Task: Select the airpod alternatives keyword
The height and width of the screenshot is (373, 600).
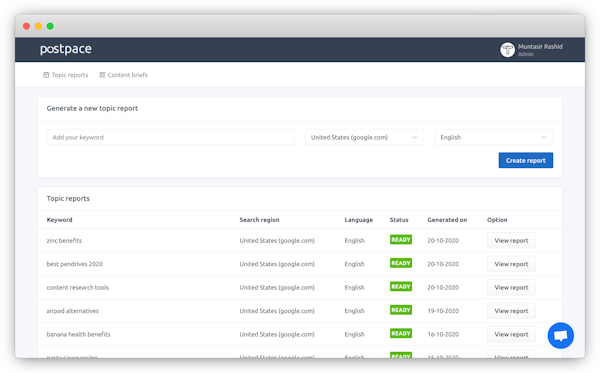Action: click(x=73, y=311)
